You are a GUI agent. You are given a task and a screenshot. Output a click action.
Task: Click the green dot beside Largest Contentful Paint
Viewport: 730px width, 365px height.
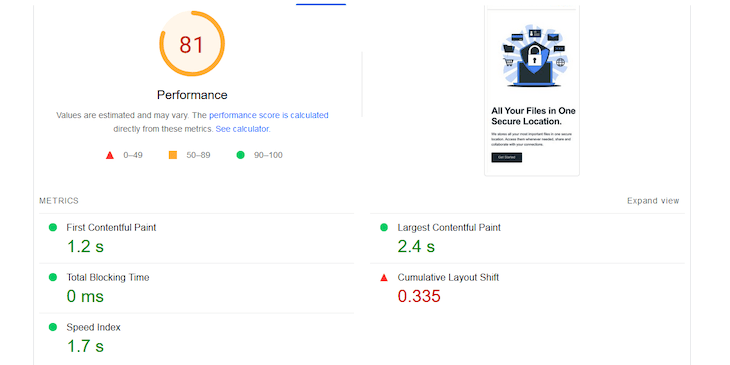tap(384, 228)
